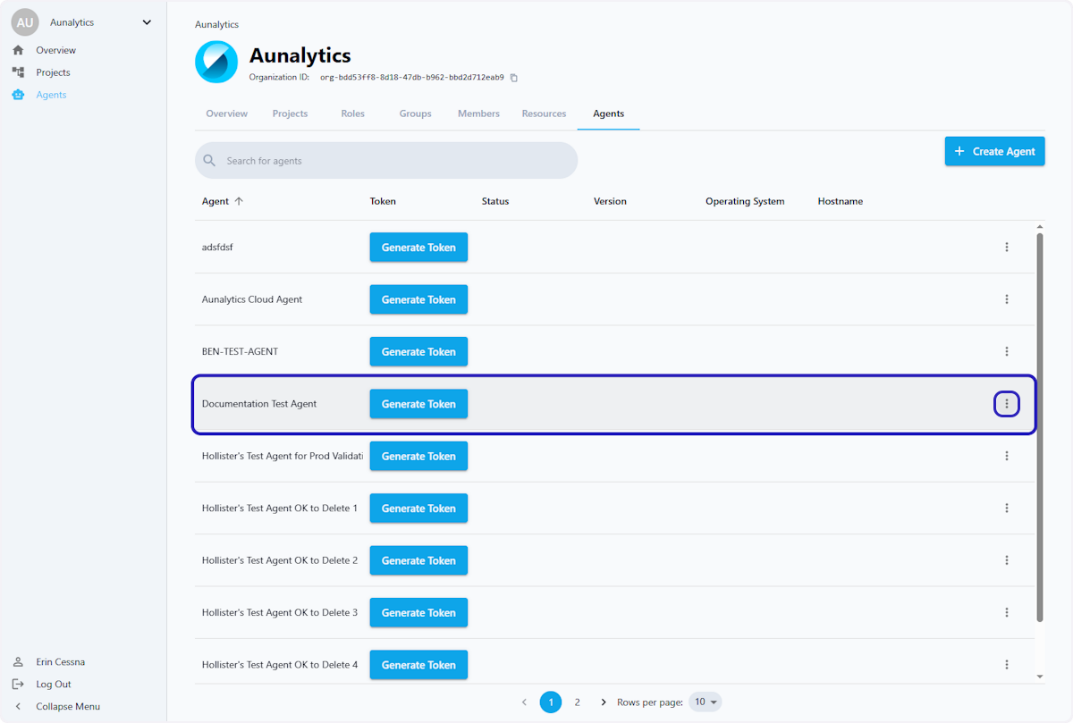1073x723 pixels.
Task: Switch to the Projects tab
Action: pyautogui.click(x=290, y=114)
